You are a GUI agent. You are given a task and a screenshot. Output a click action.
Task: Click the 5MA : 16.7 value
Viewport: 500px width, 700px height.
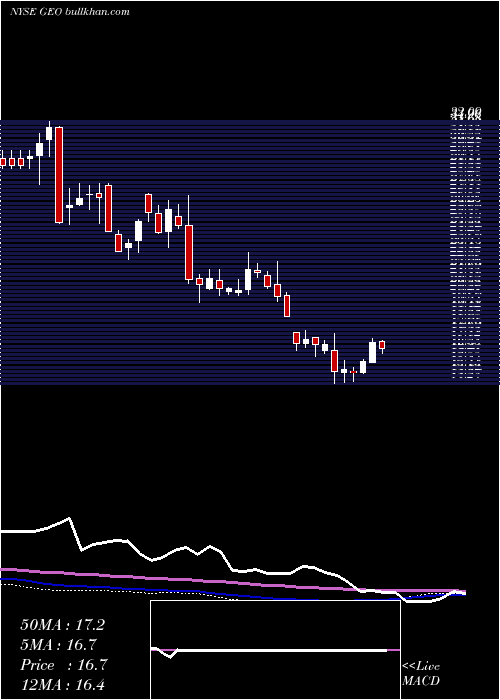(59, 645)
